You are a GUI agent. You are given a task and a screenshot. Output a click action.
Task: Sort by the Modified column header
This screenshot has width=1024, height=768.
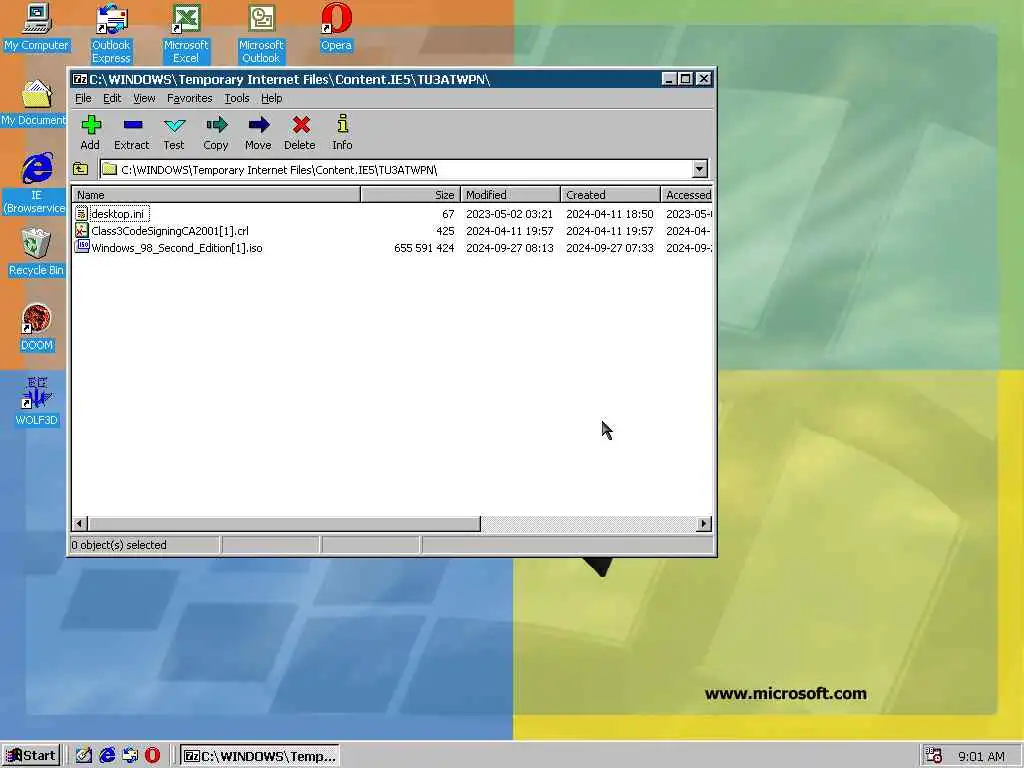511,195
